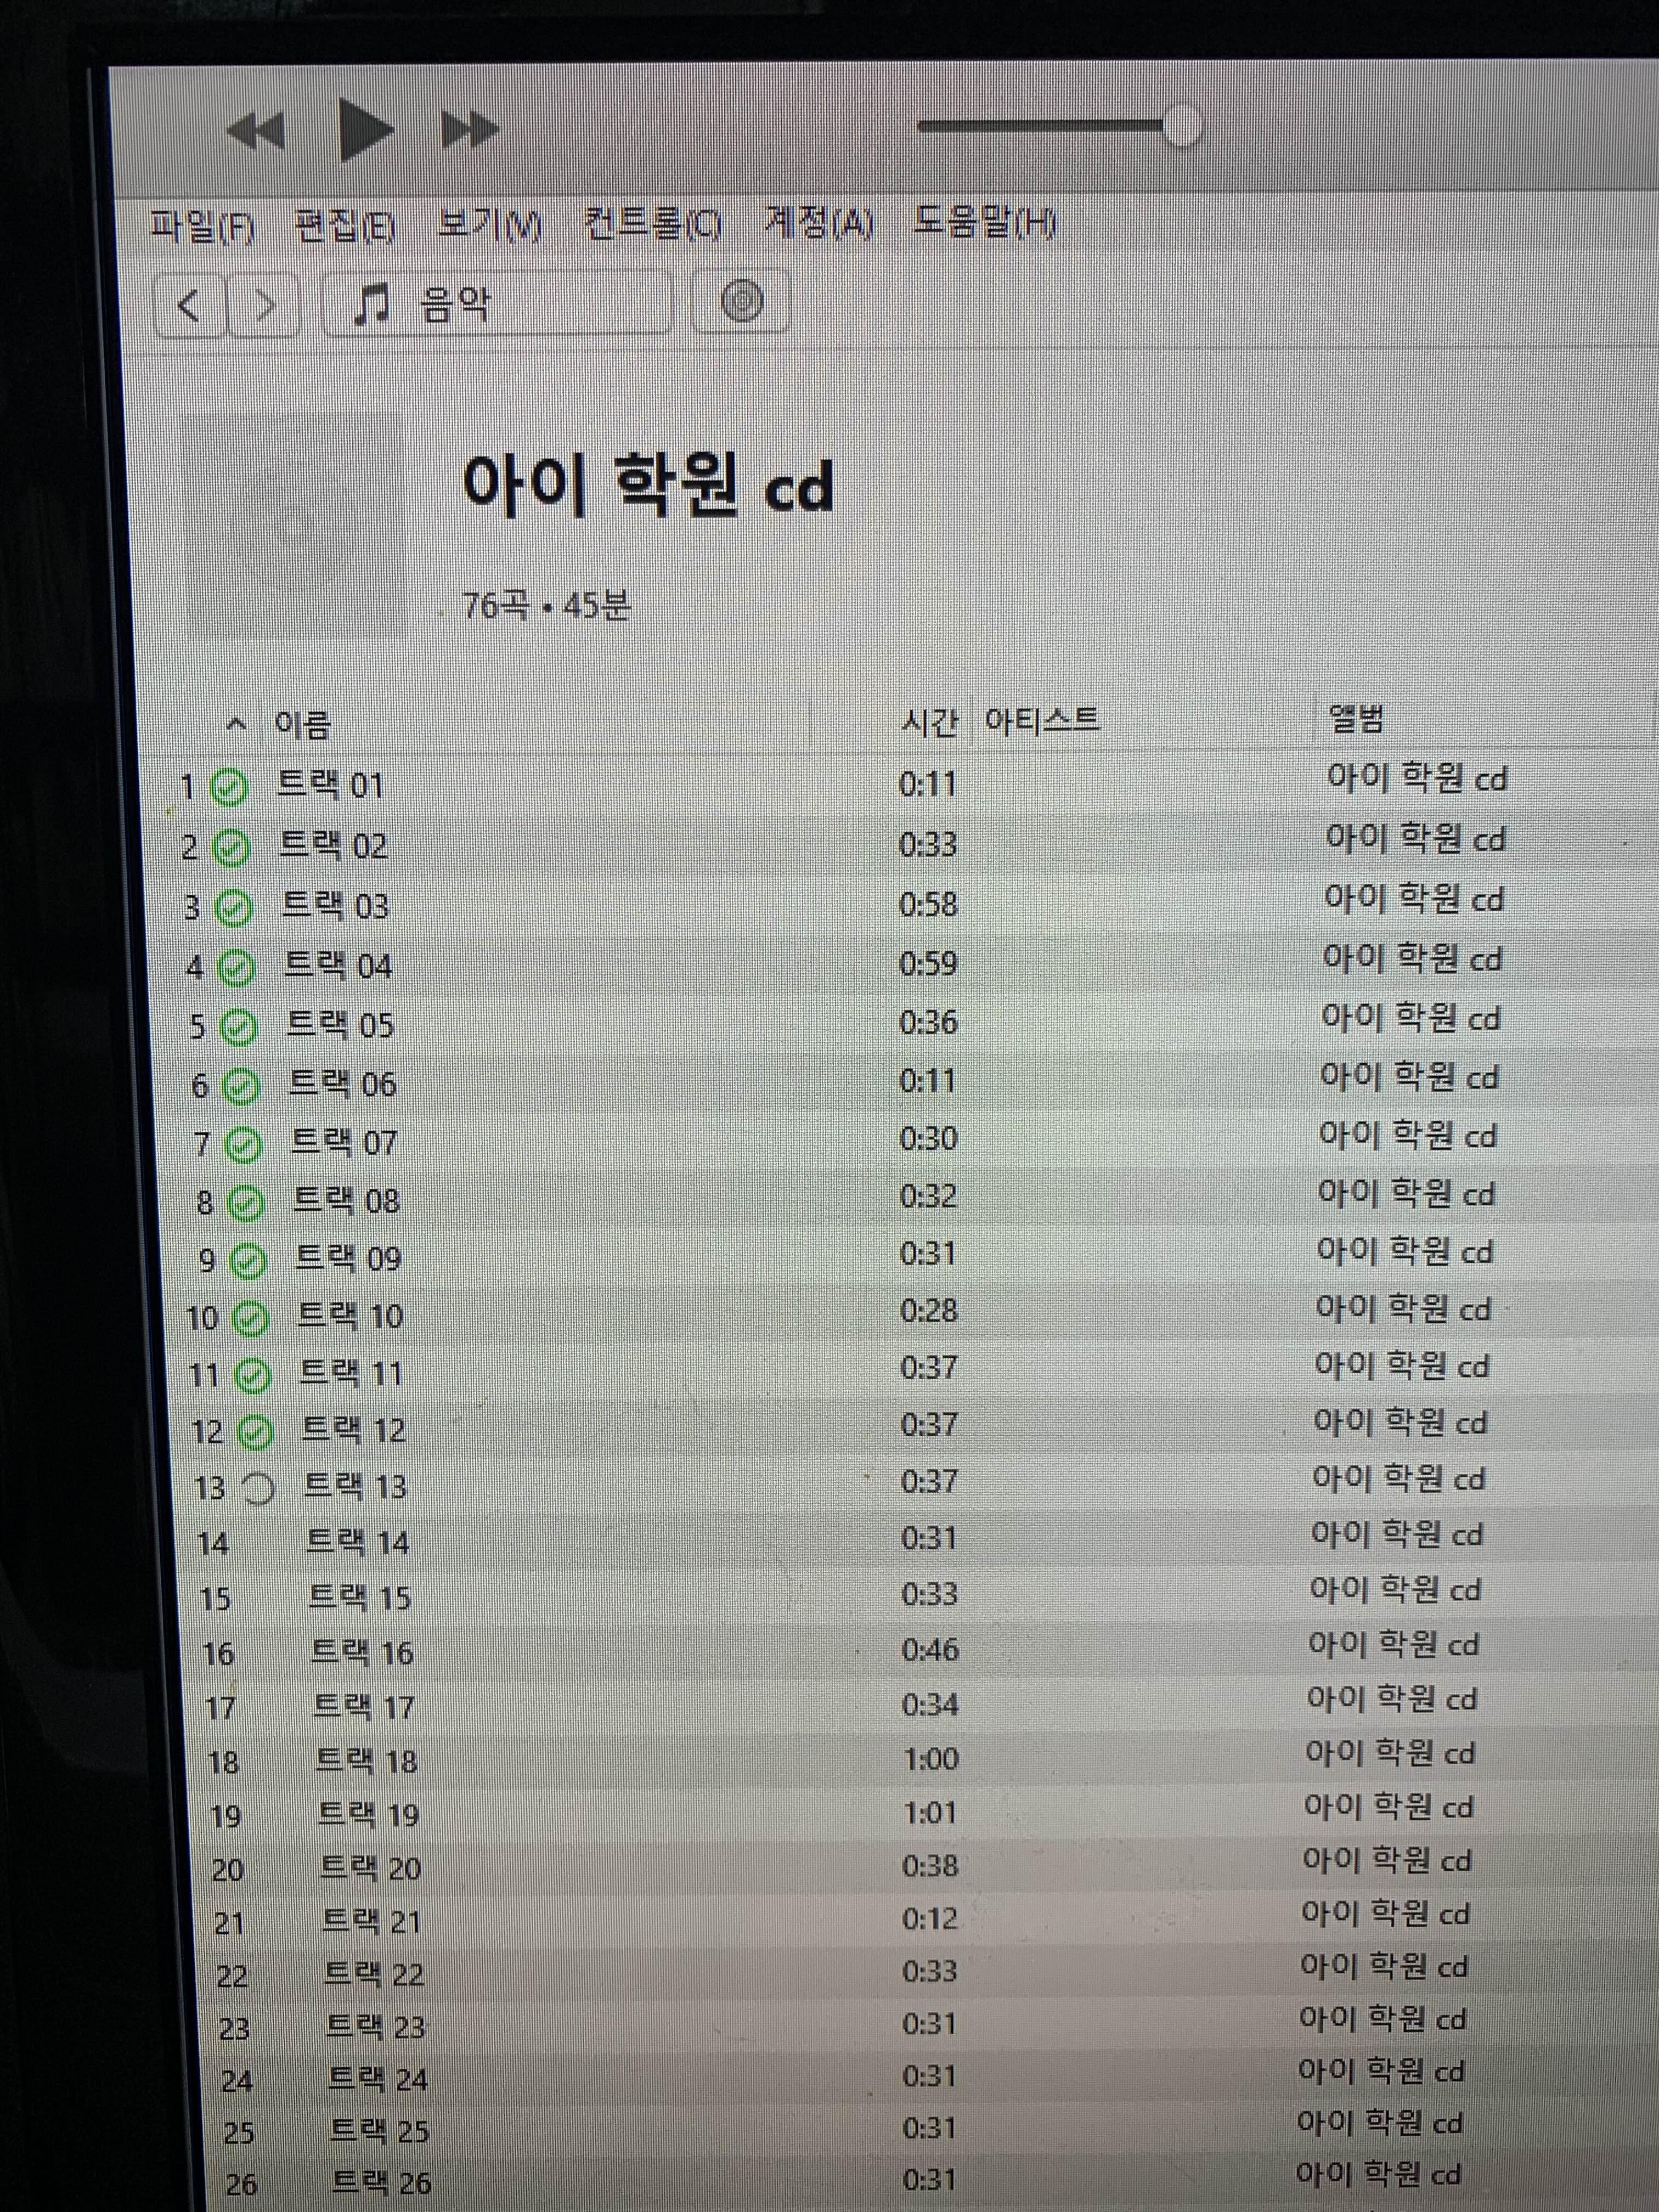Viewport: 1659px width, 2212px height.
Task: Sort tracks by 이름 column header
Action: (x=302, y=724)
